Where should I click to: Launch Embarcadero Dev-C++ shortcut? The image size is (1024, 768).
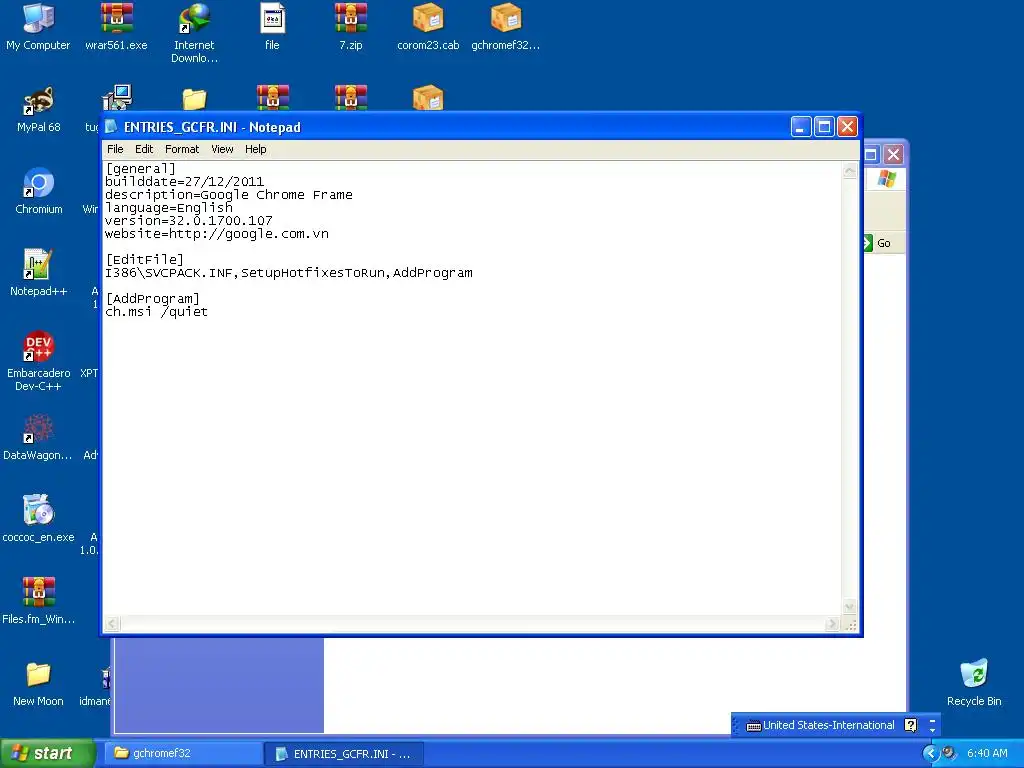pos(38,361)
